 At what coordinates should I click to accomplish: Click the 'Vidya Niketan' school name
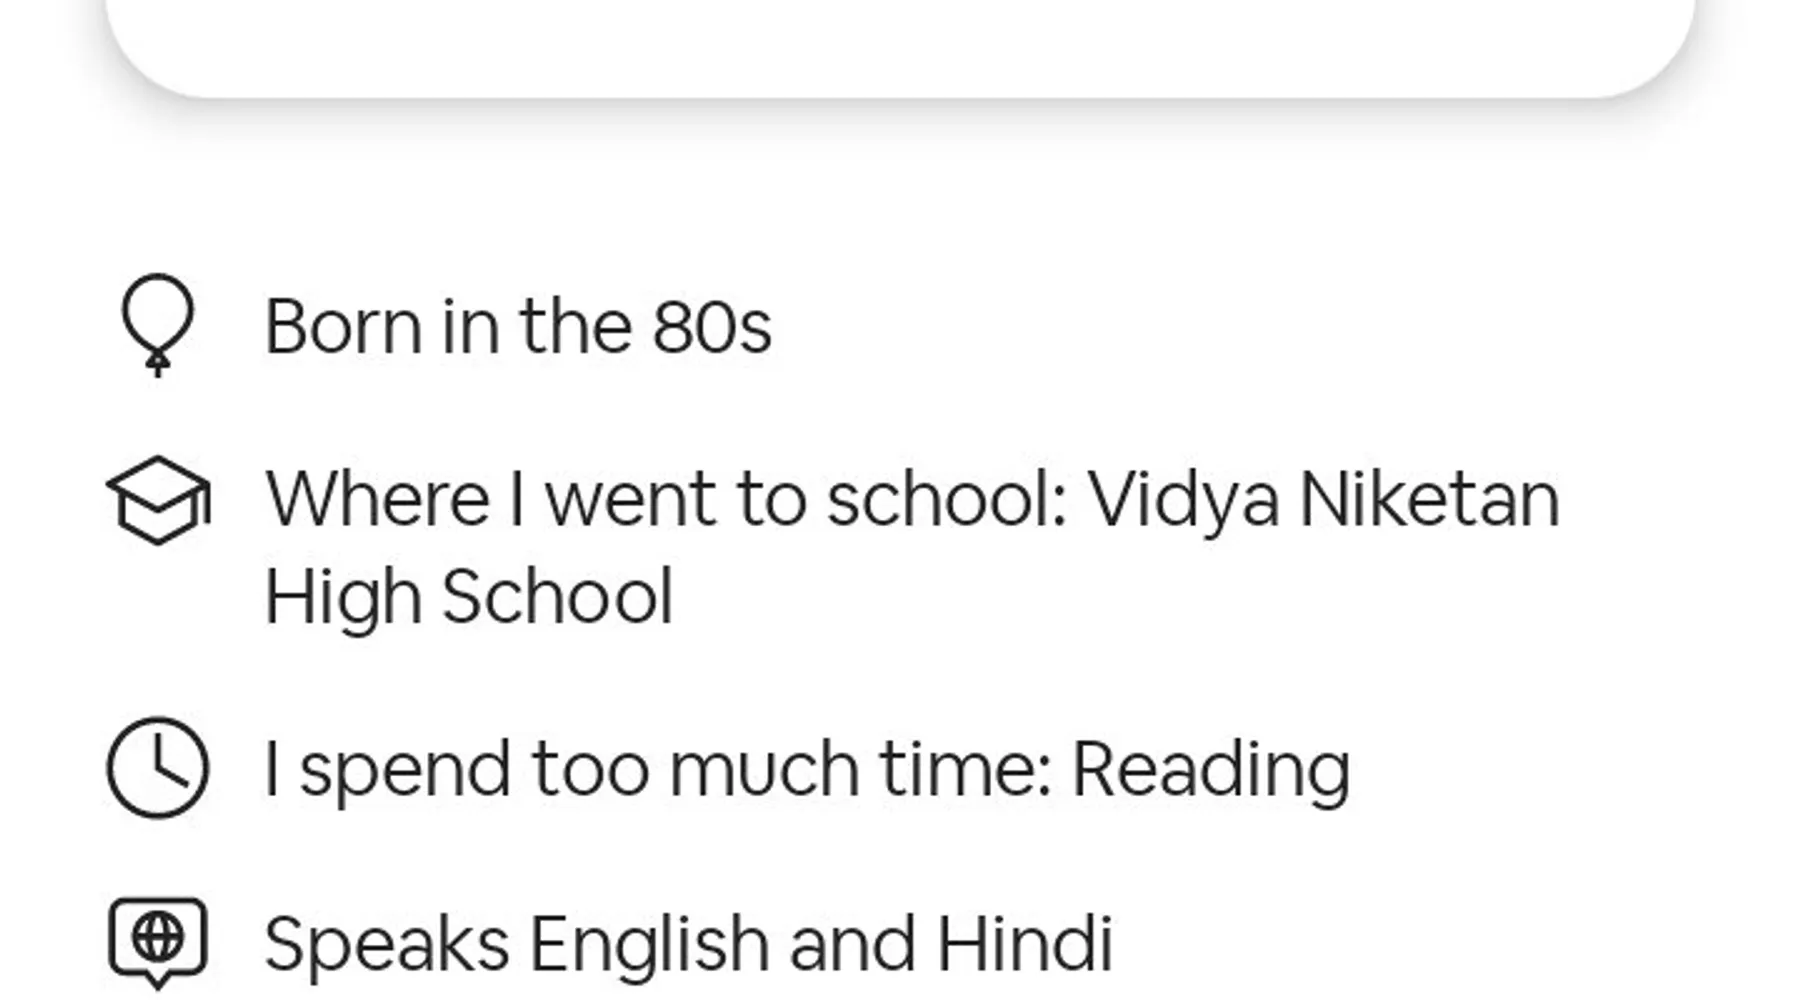pos(1324,499)
